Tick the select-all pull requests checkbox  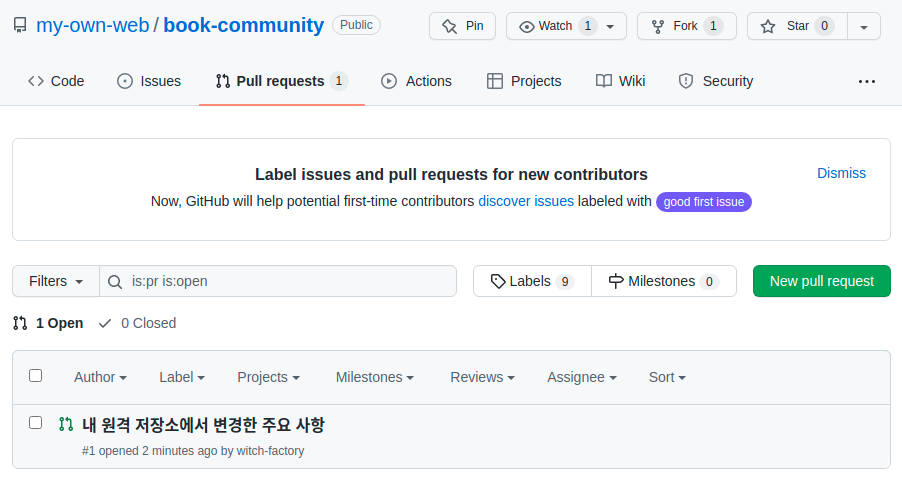(36, 376)
